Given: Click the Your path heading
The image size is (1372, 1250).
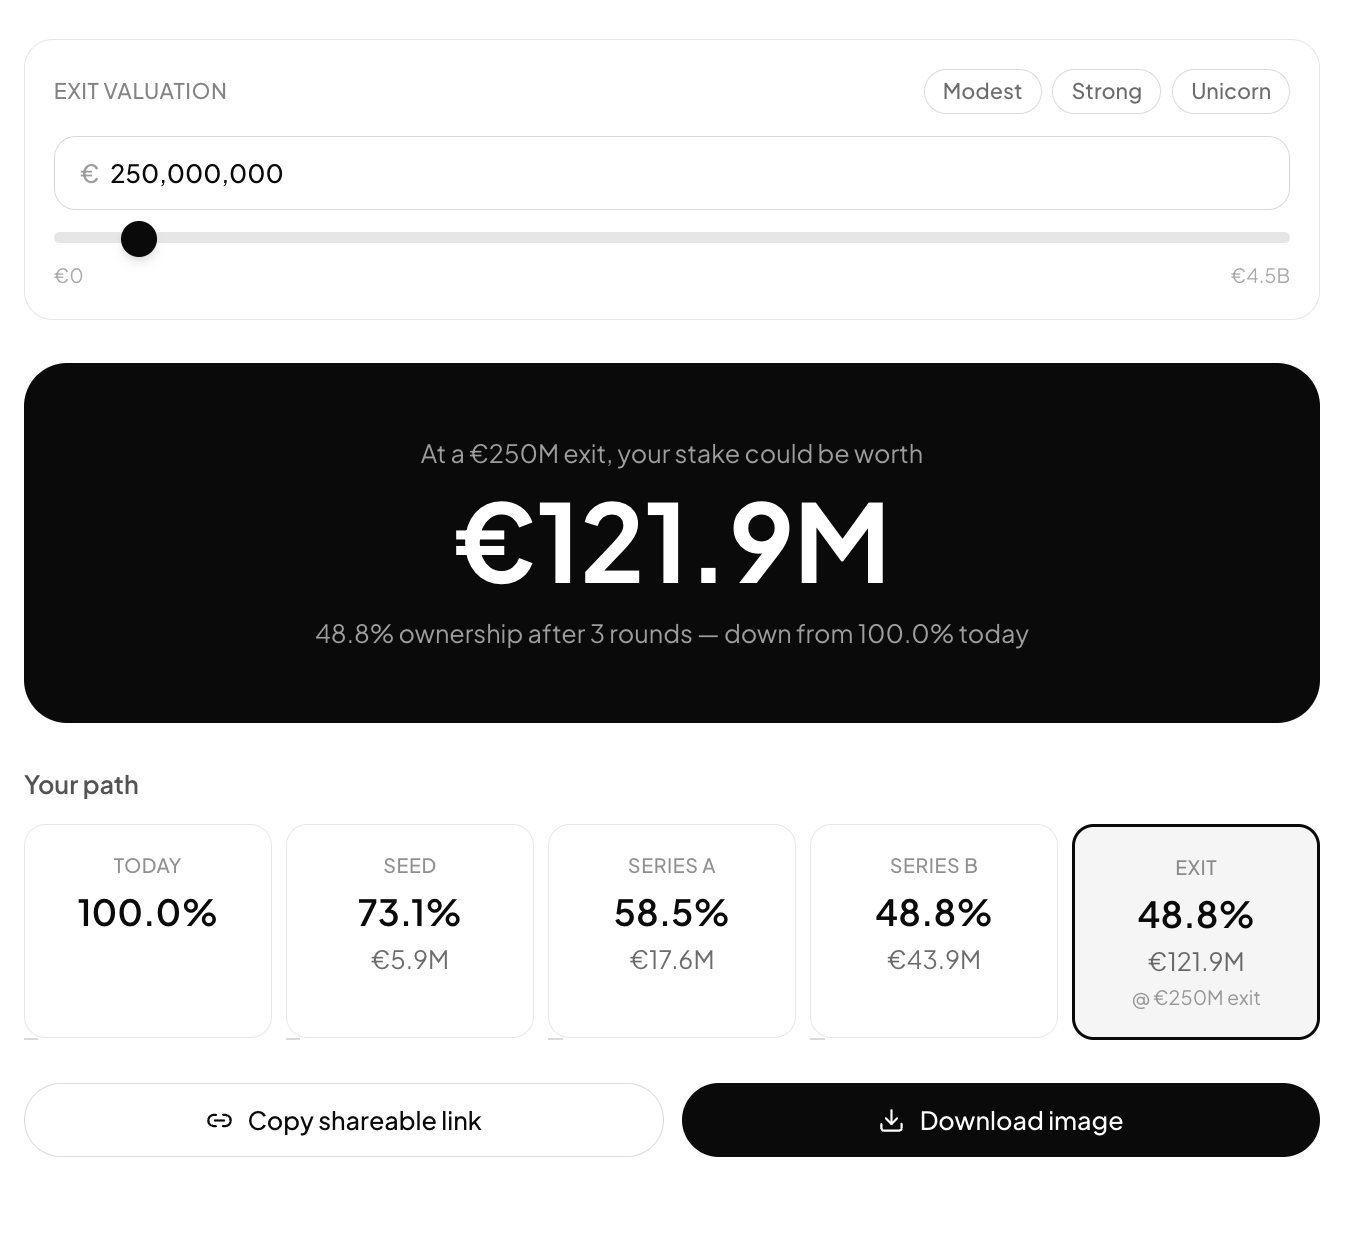Looking at the screenshot, I should pos(81,785).
